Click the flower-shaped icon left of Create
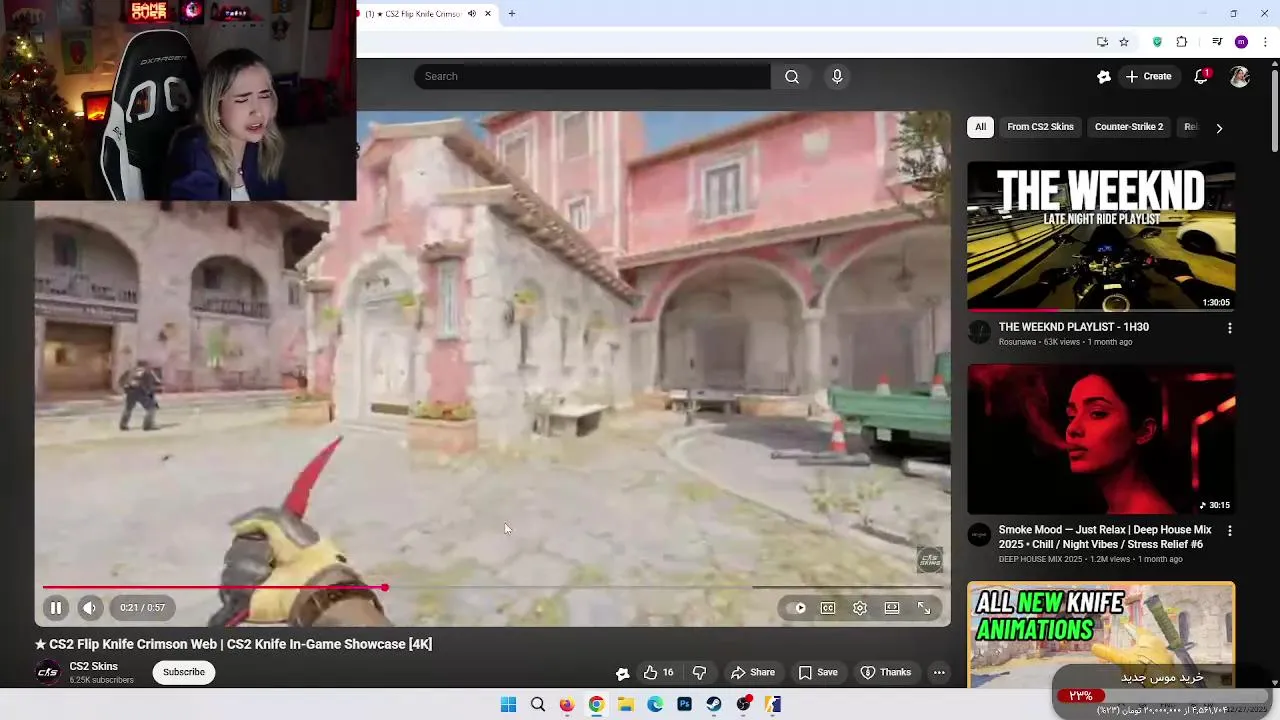Viewport: 1280px width, 720px height. pyautogui.click(x=1104, y=76)
